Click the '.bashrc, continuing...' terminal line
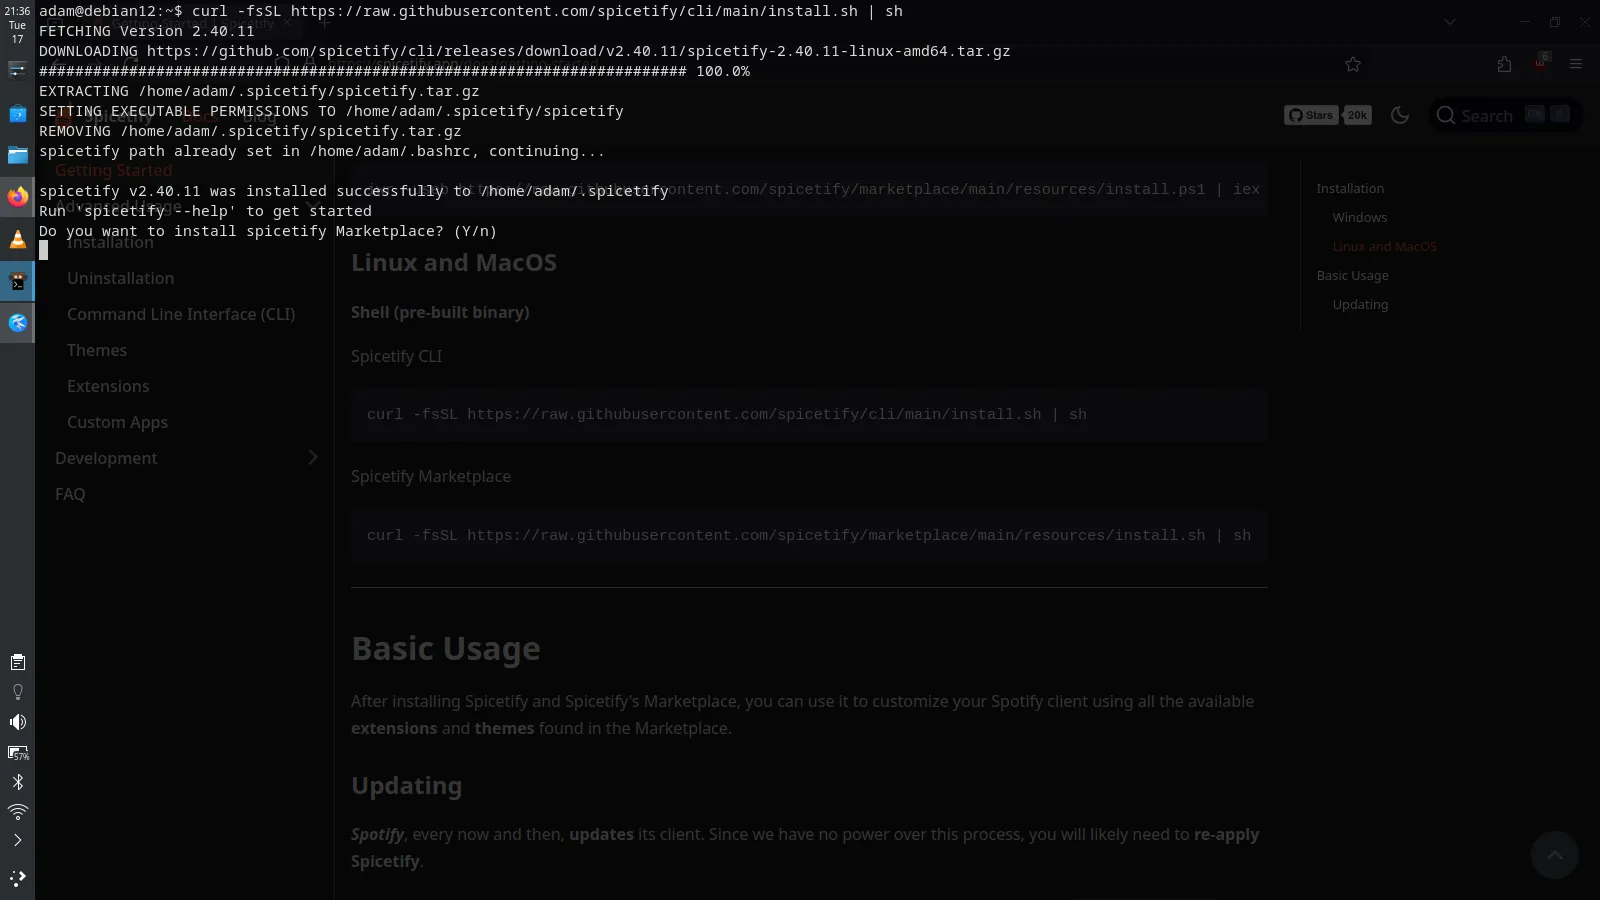This screenshot has height=900, width=1600. point(322,151)
